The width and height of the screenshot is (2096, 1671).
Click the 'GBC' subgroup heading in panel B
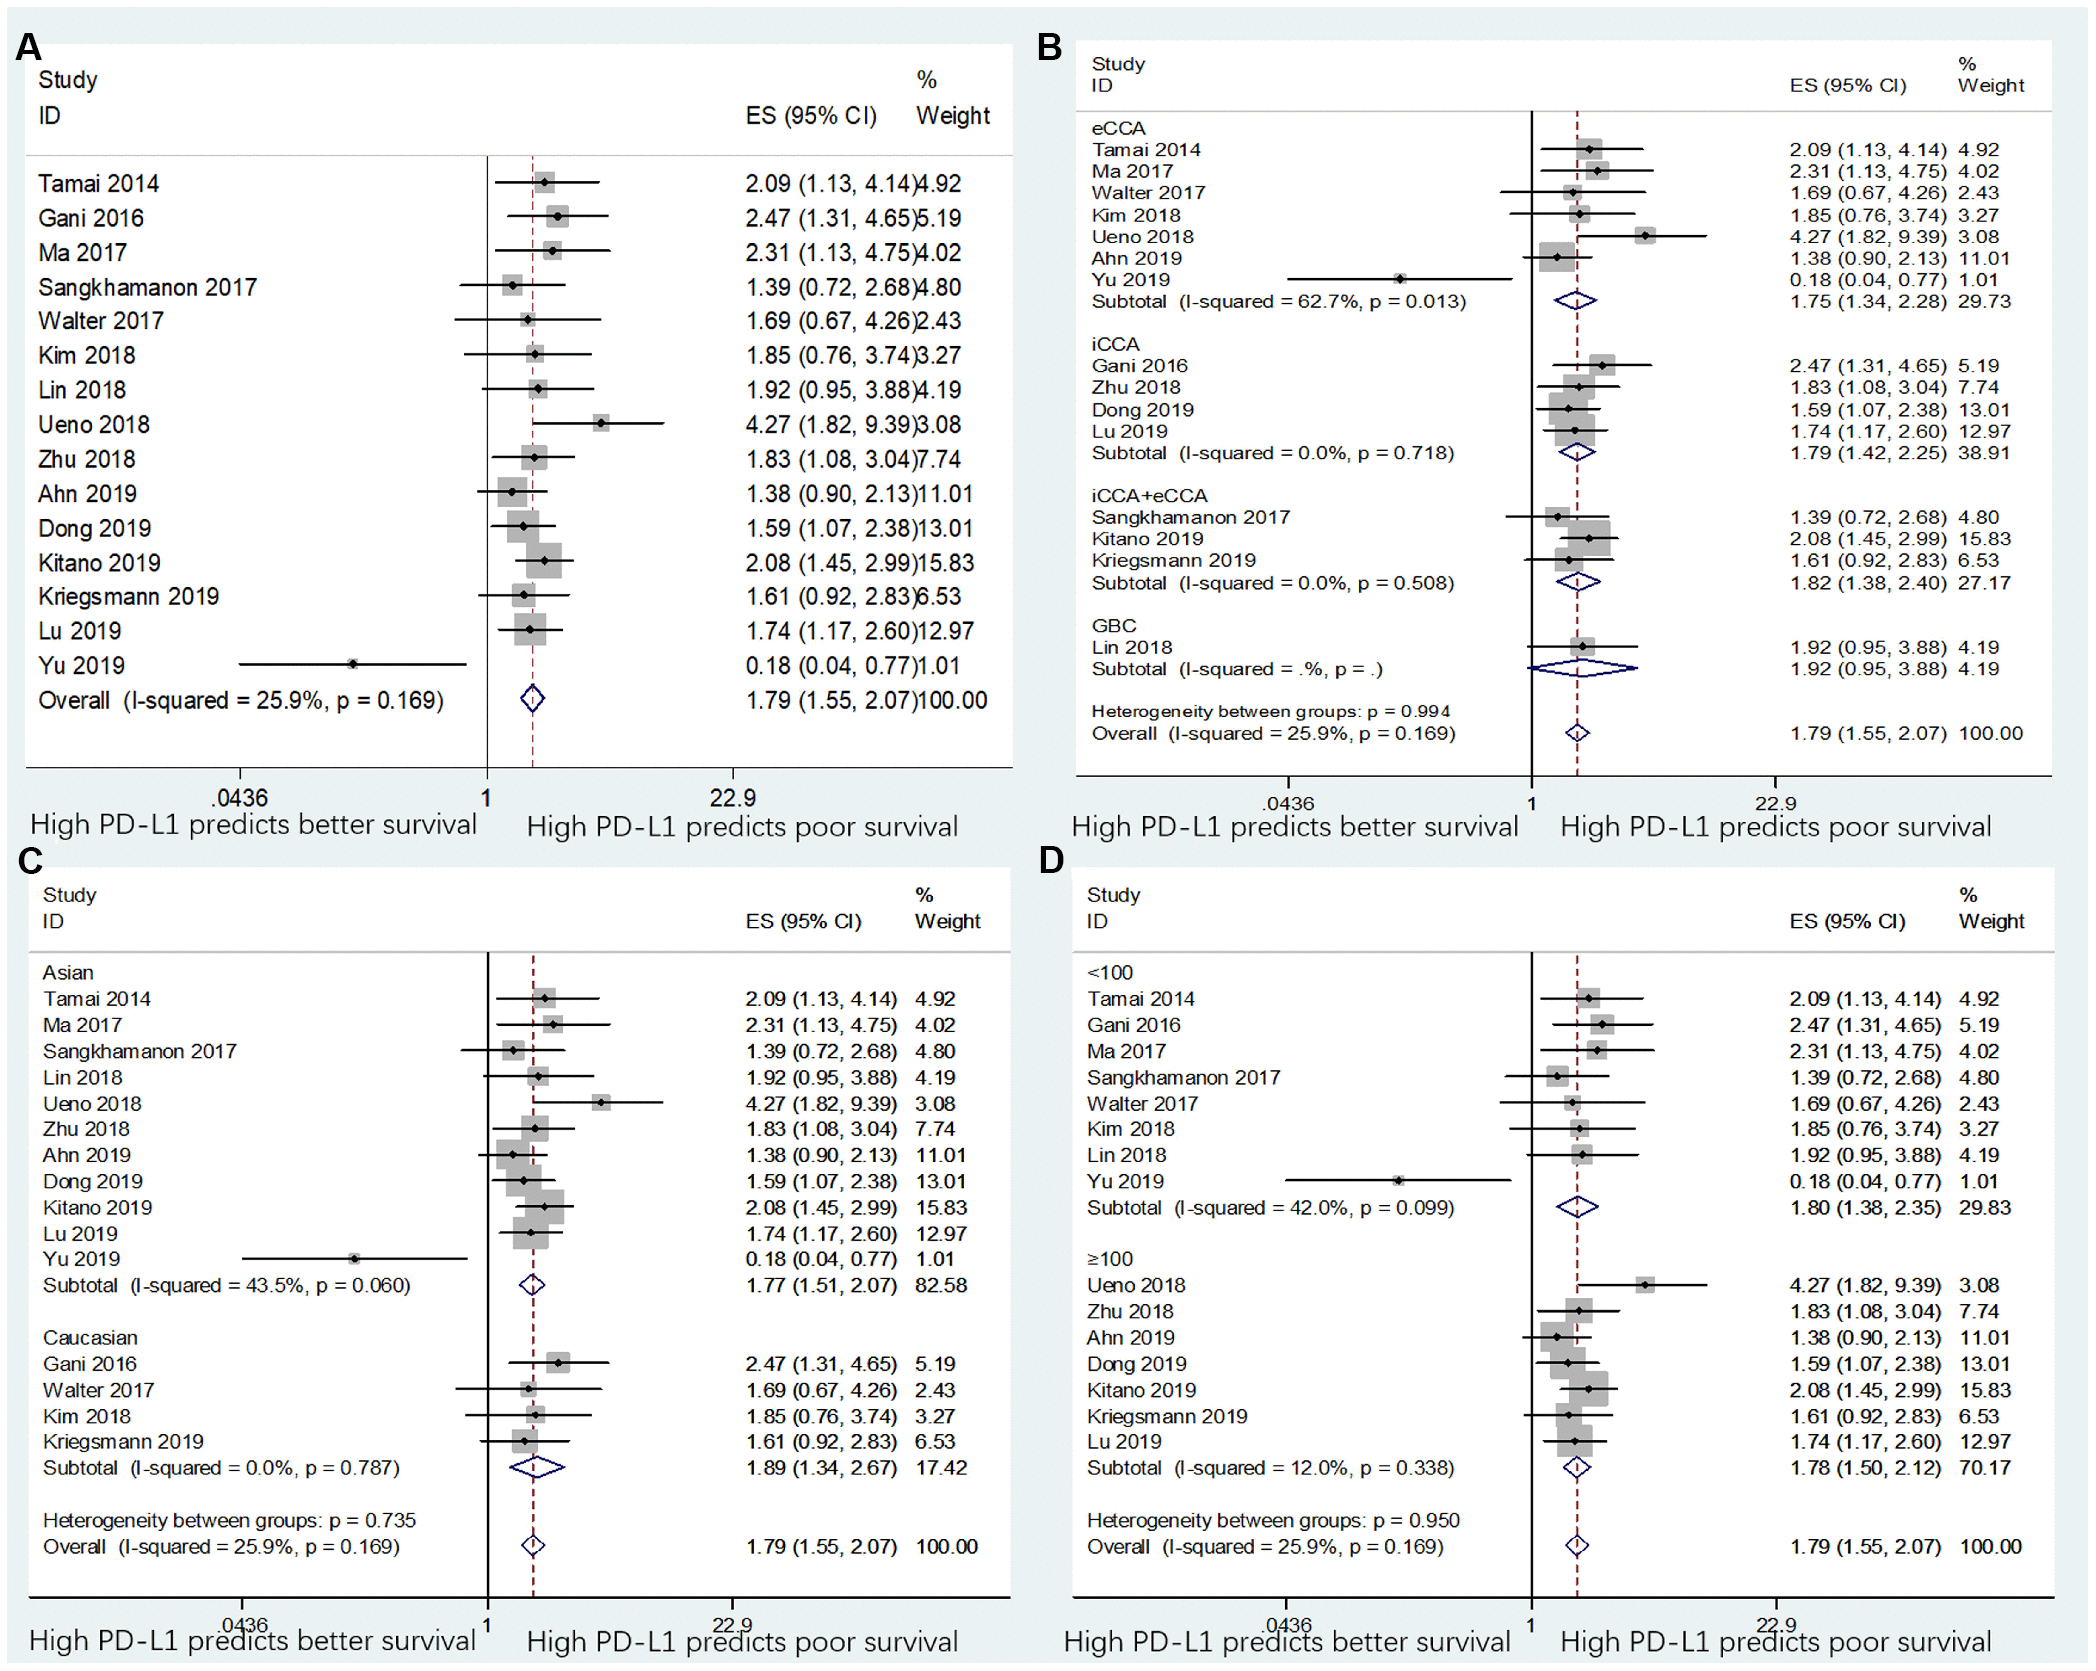1113,626
